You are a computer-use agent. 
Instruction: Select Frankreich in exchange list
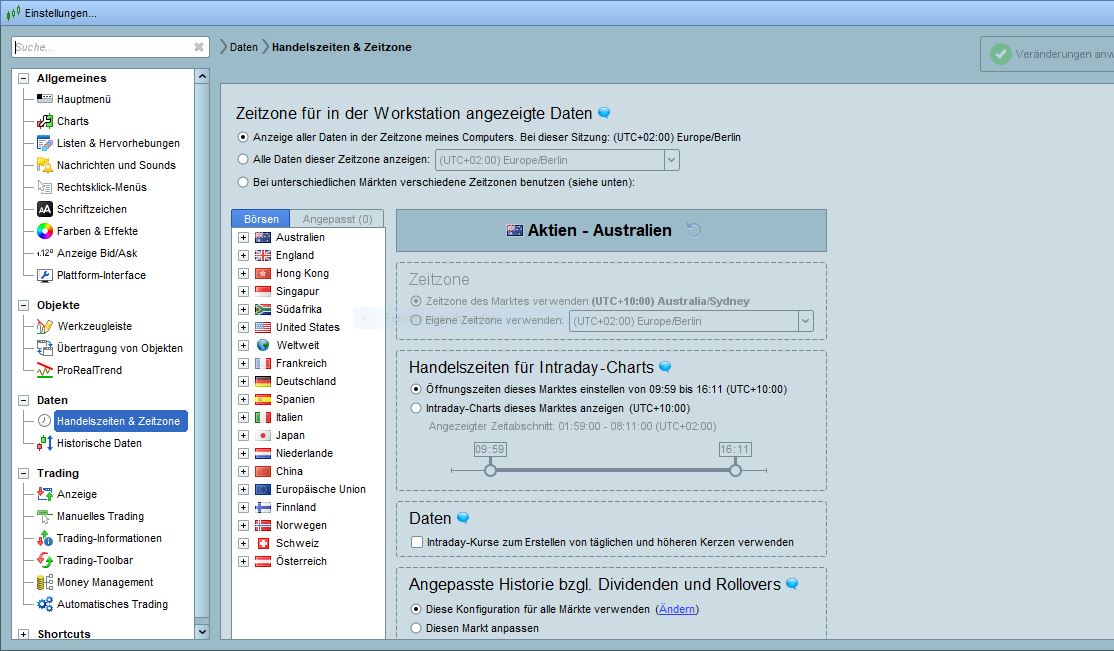coord(301,363)
